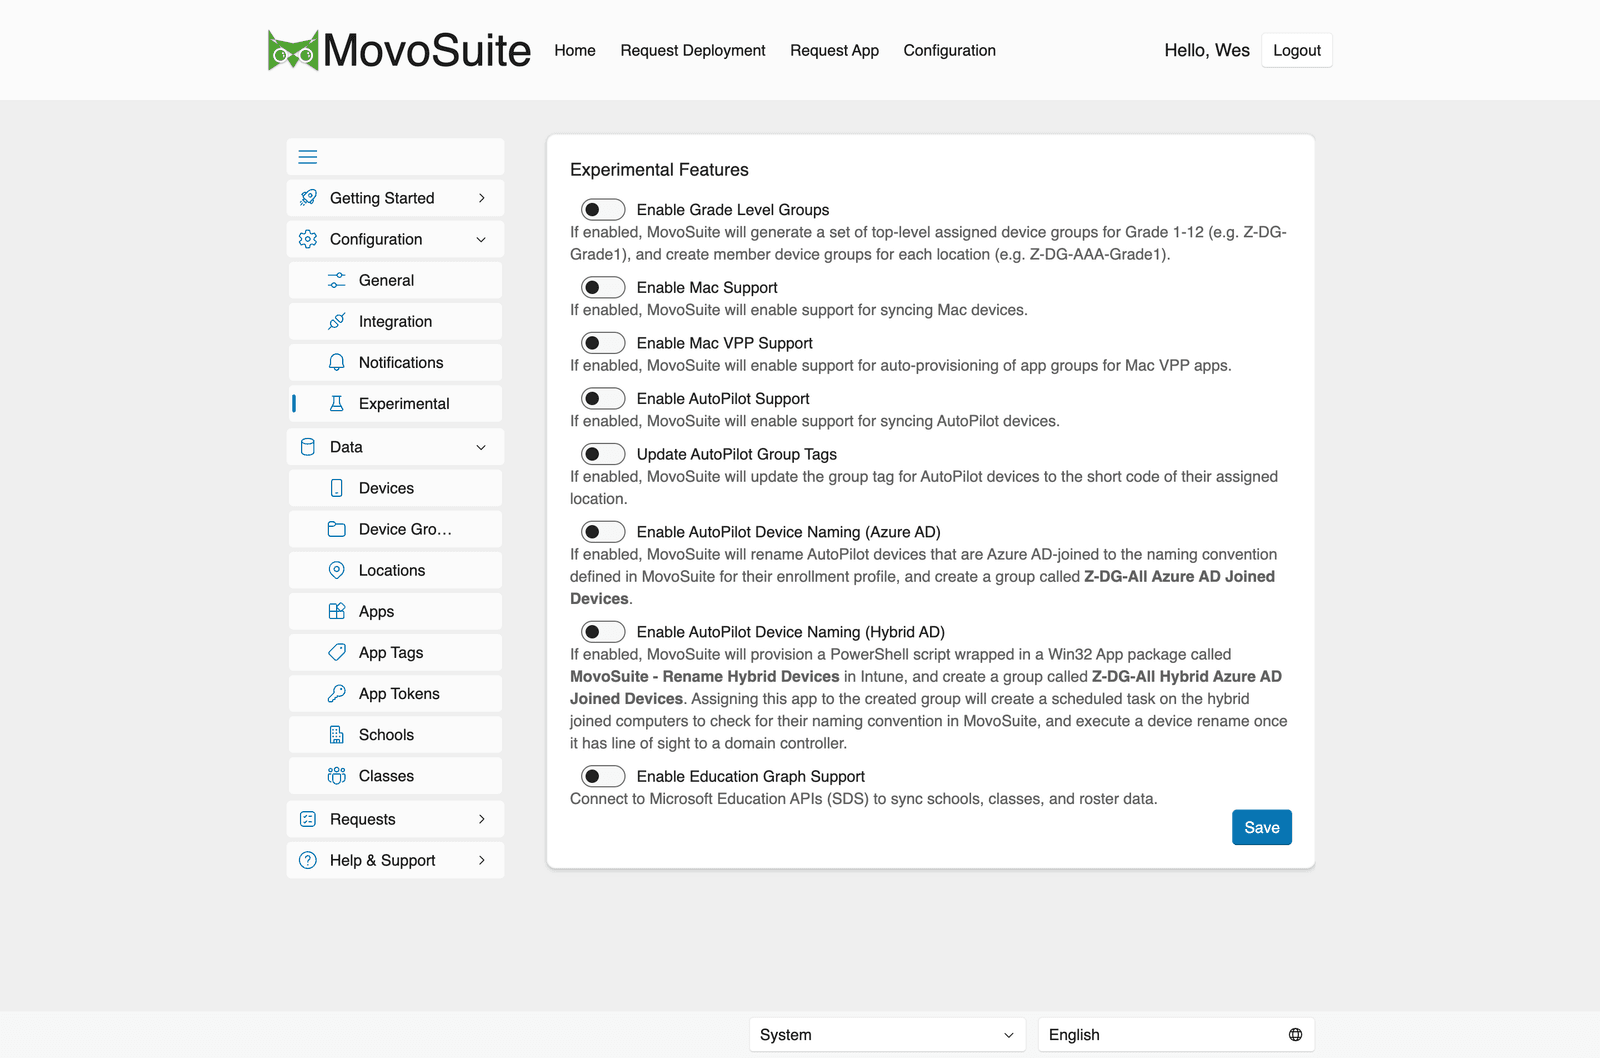The height and width of the screenshot is (1058, 1600).
Task: Click the Integration plug icon
Action: pyautogui.click(x=337, y=321)
